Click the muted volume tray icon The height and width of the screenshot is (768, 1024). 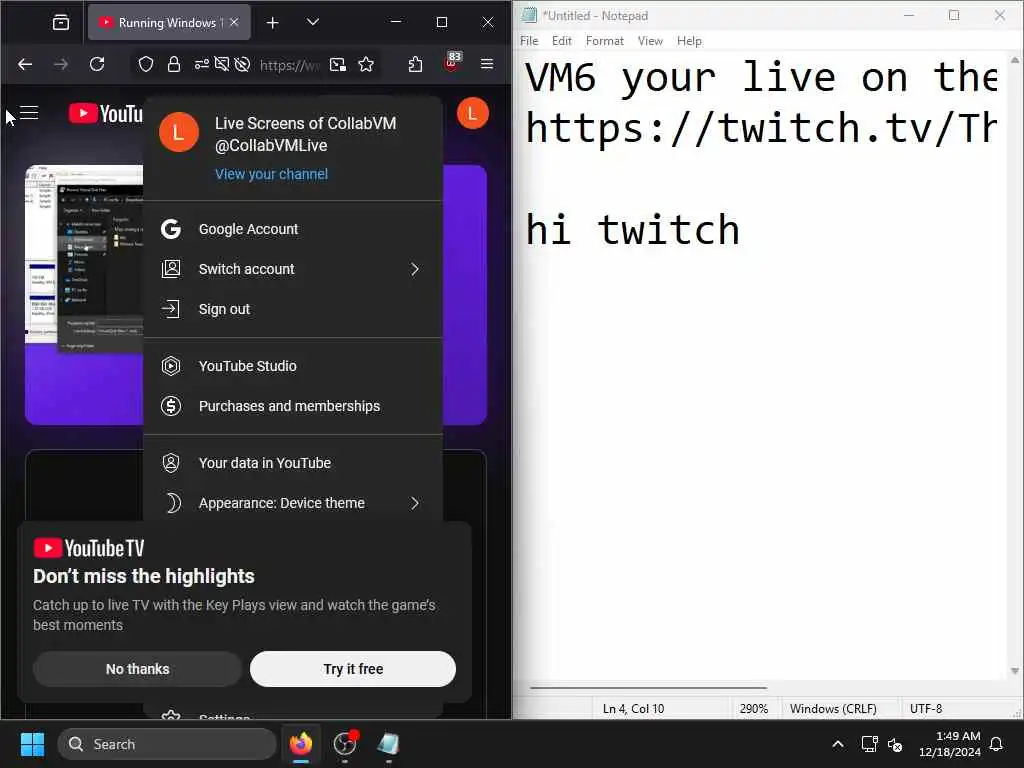coord(895,744)
